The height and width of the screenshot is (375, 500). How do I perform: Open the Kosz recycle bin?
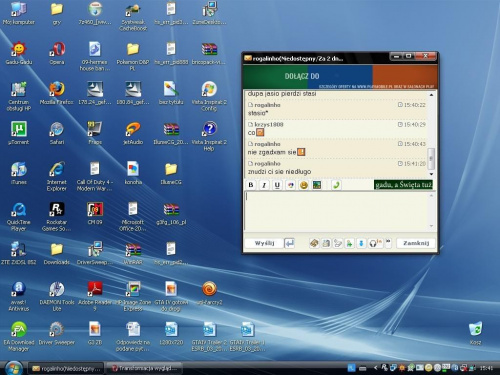coord(475,333)
